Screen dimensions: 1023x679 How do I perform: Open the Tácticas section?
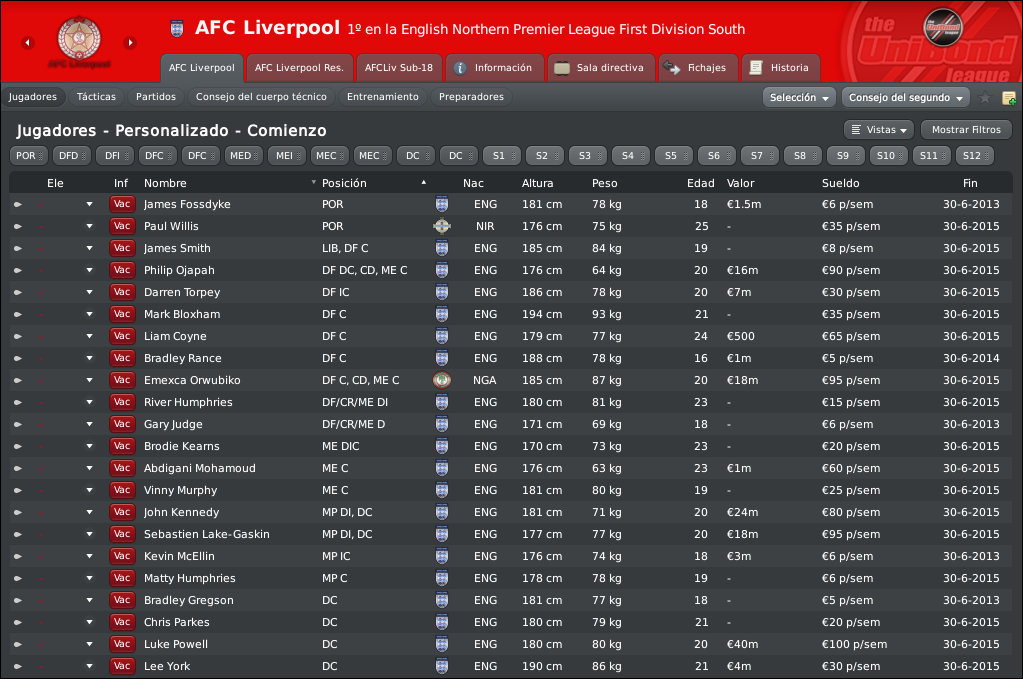click(96, 97)
